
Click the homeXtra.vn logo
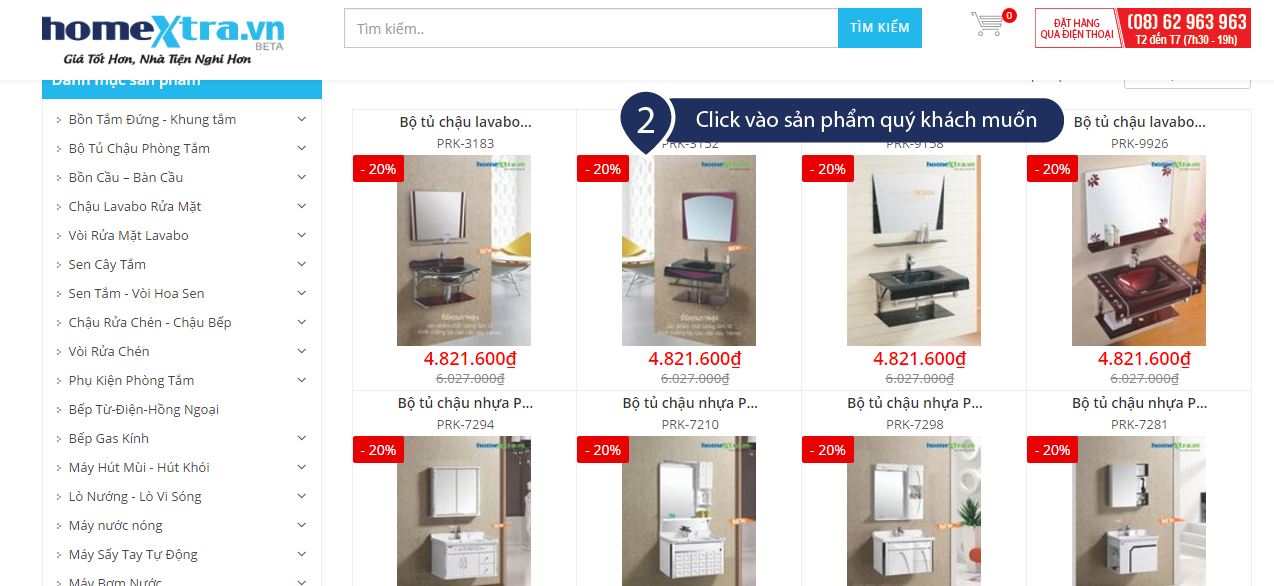(162, 39)
